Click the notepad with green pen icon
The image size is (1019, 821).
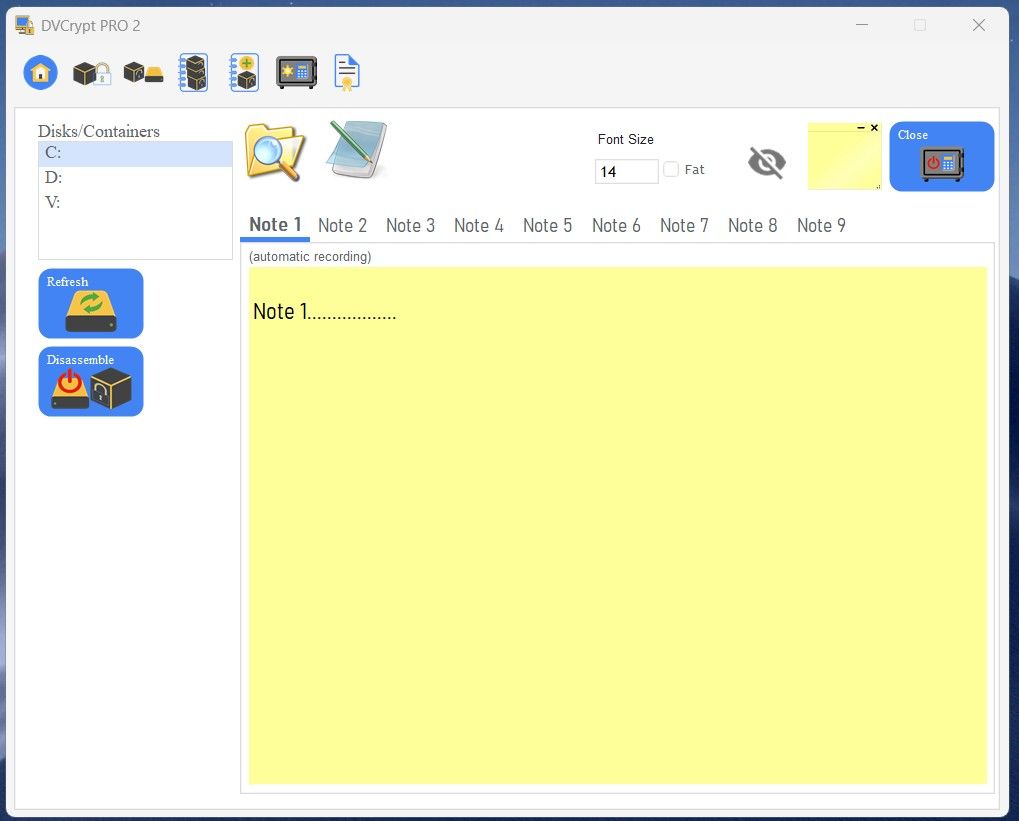[357, 150]
